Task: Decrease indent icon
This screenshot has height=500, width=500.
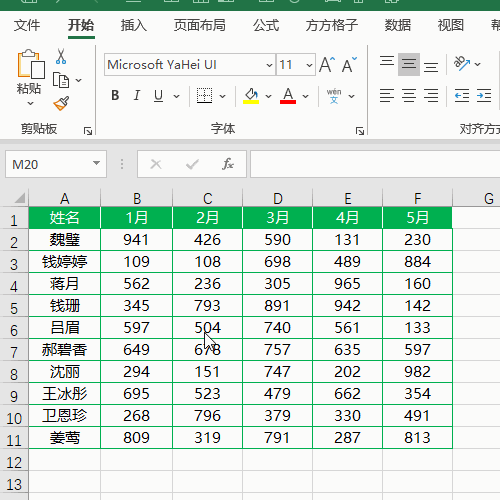Action: point(462,96)
